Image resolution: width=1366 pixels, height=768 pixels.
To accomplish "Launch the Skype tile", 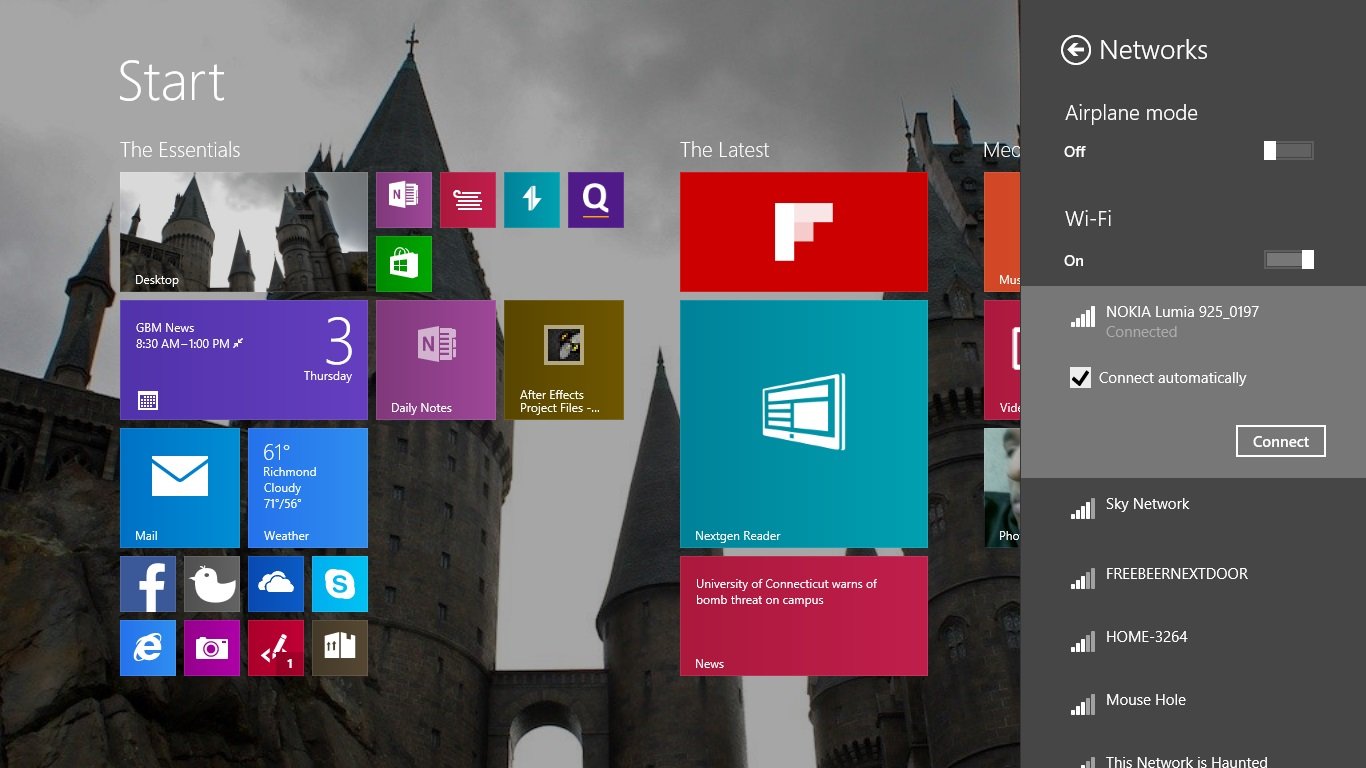I will pyautogui.click(x=340, y=584).
